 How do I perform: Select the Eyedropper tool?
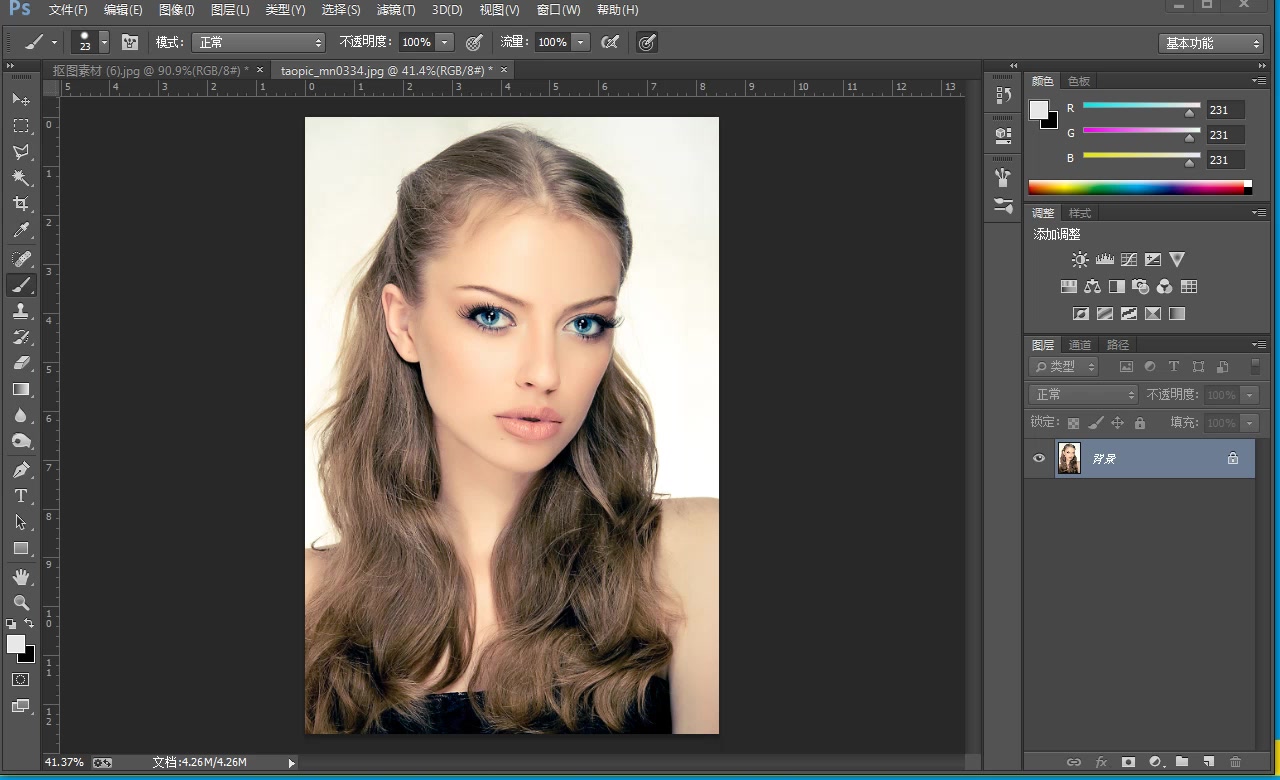pos(21,231)
